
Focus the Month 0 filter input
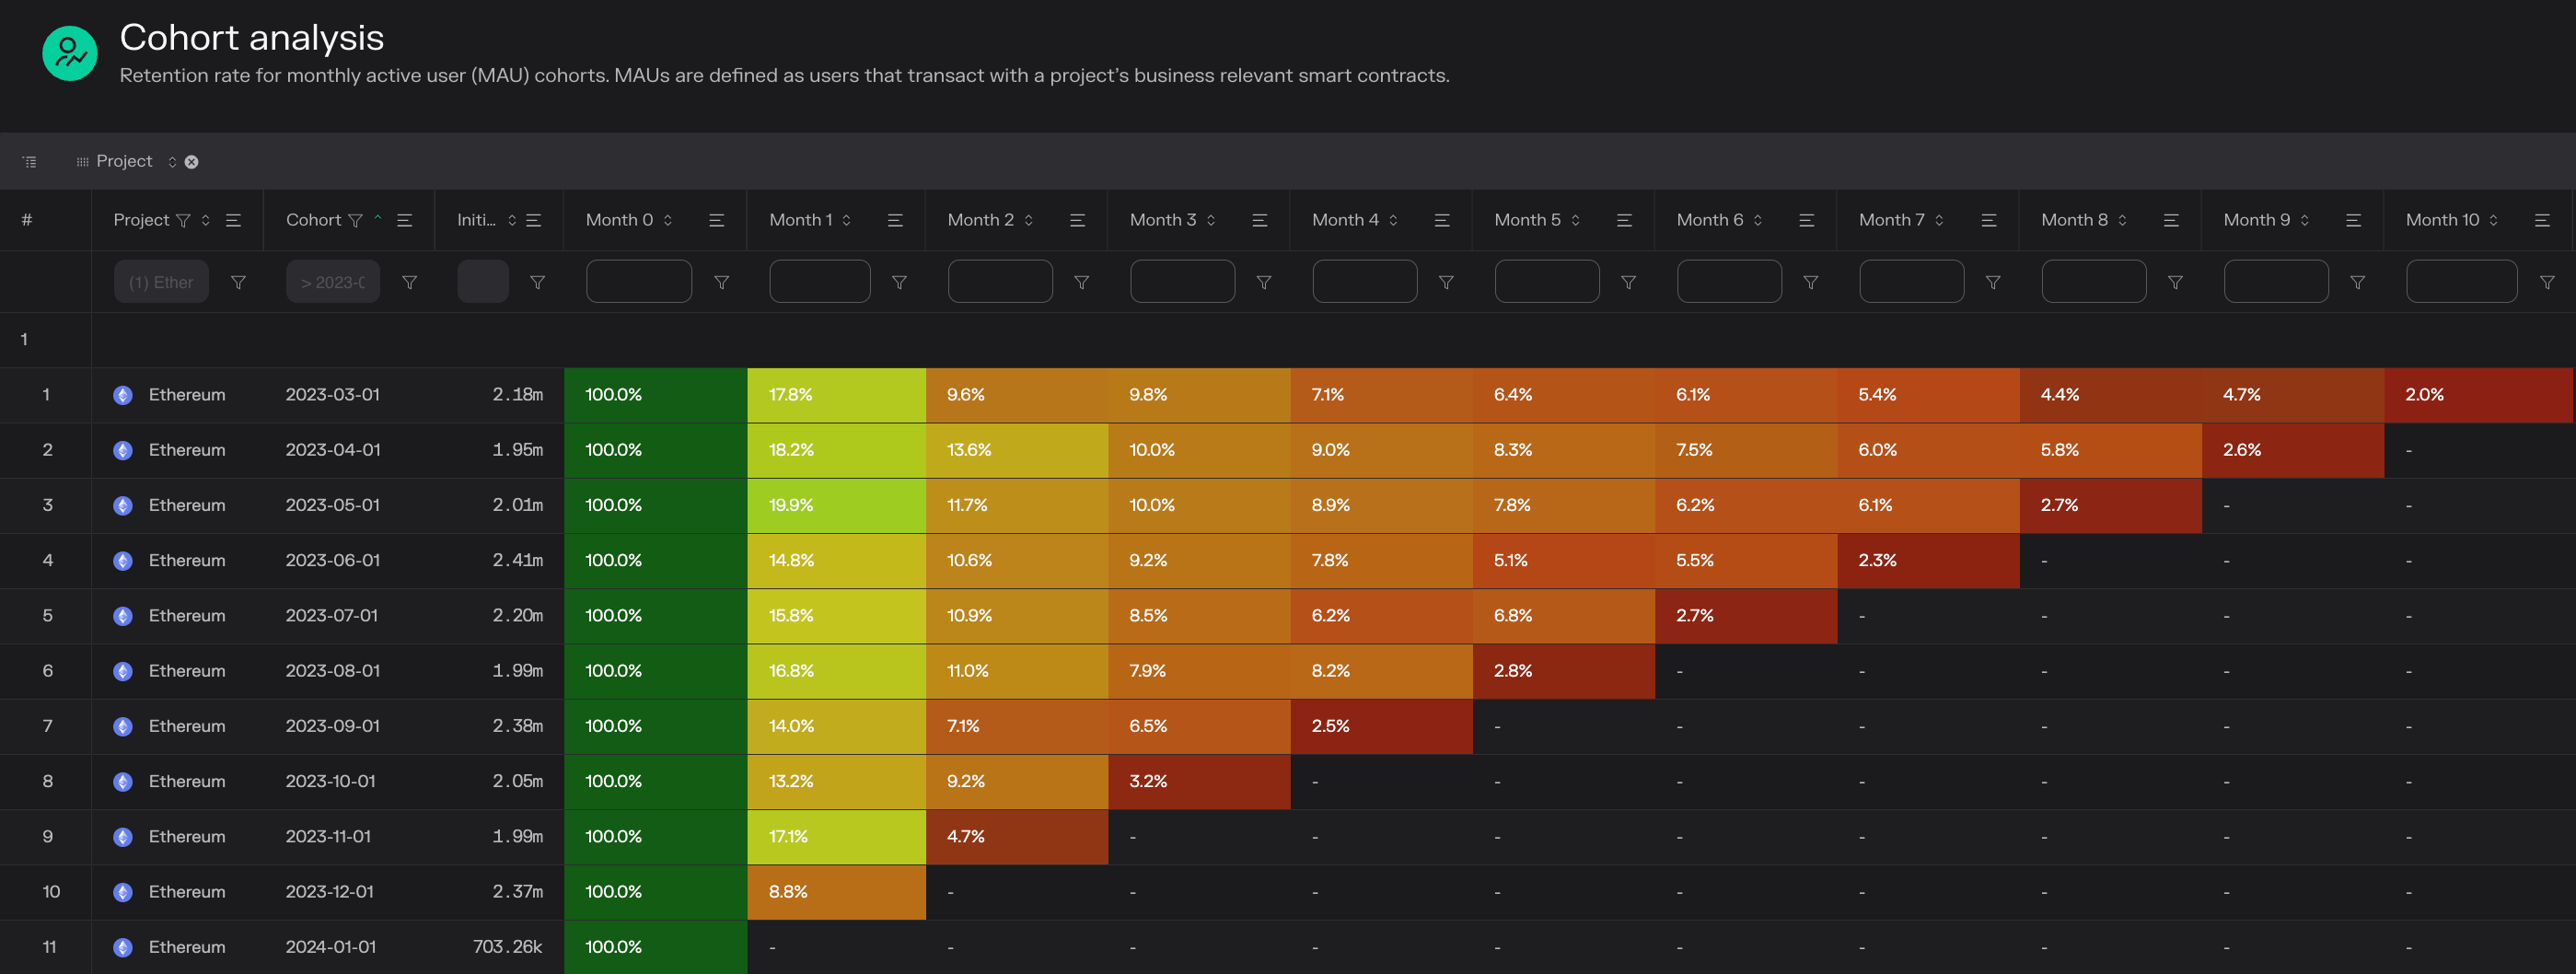point(639,282)
